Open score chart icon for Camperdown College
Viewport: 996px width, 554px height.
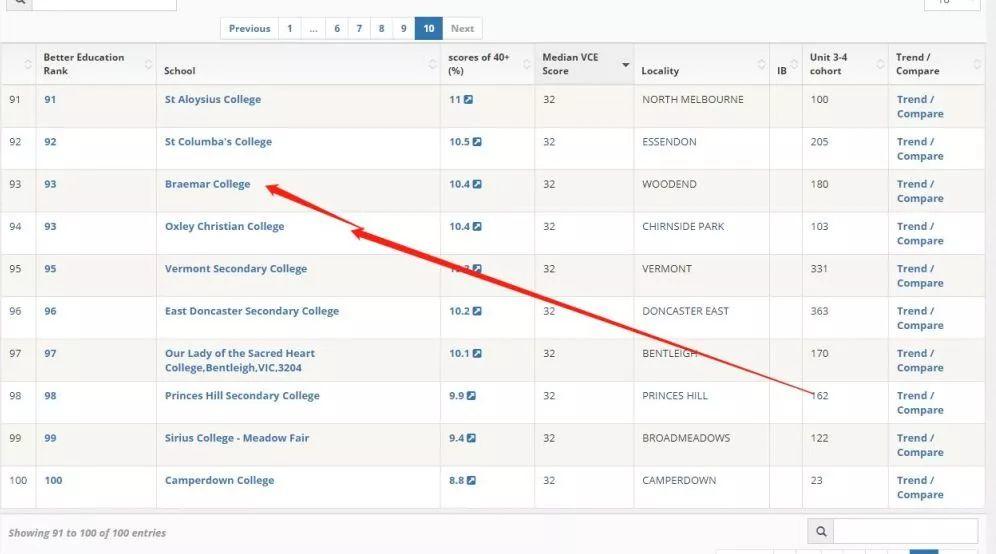click(x=471, y=481)
